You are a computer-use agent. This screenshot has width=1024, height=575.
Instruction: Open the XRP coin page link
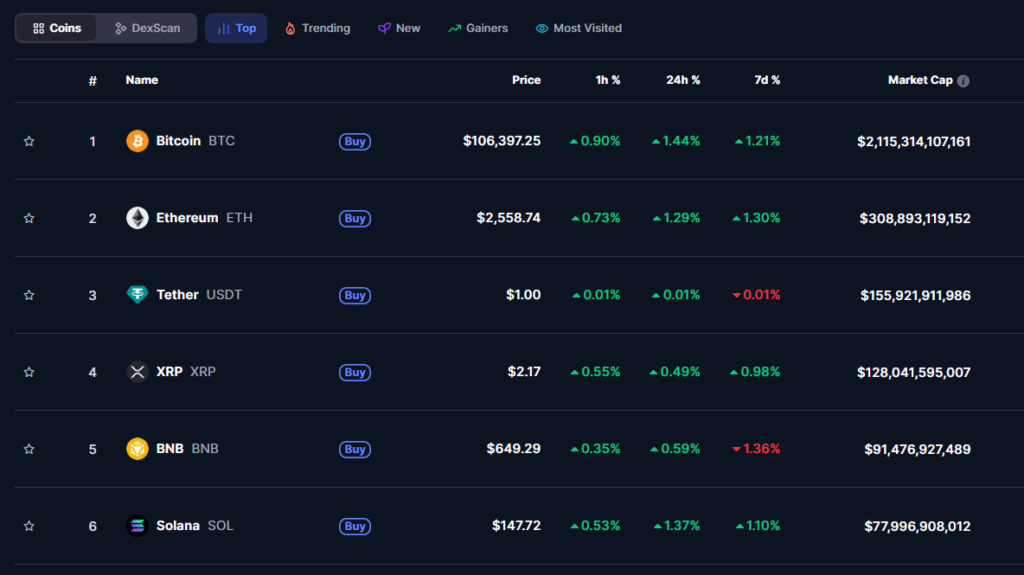click(186, 371)
